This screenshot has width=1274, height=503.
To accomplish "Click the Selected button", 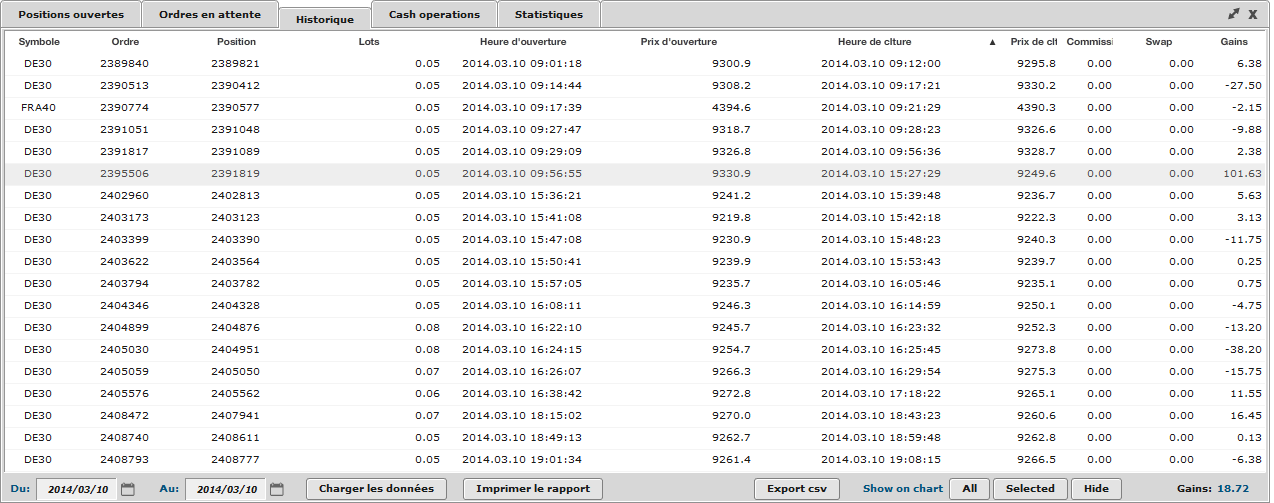I will click(x=1030, y=489).
